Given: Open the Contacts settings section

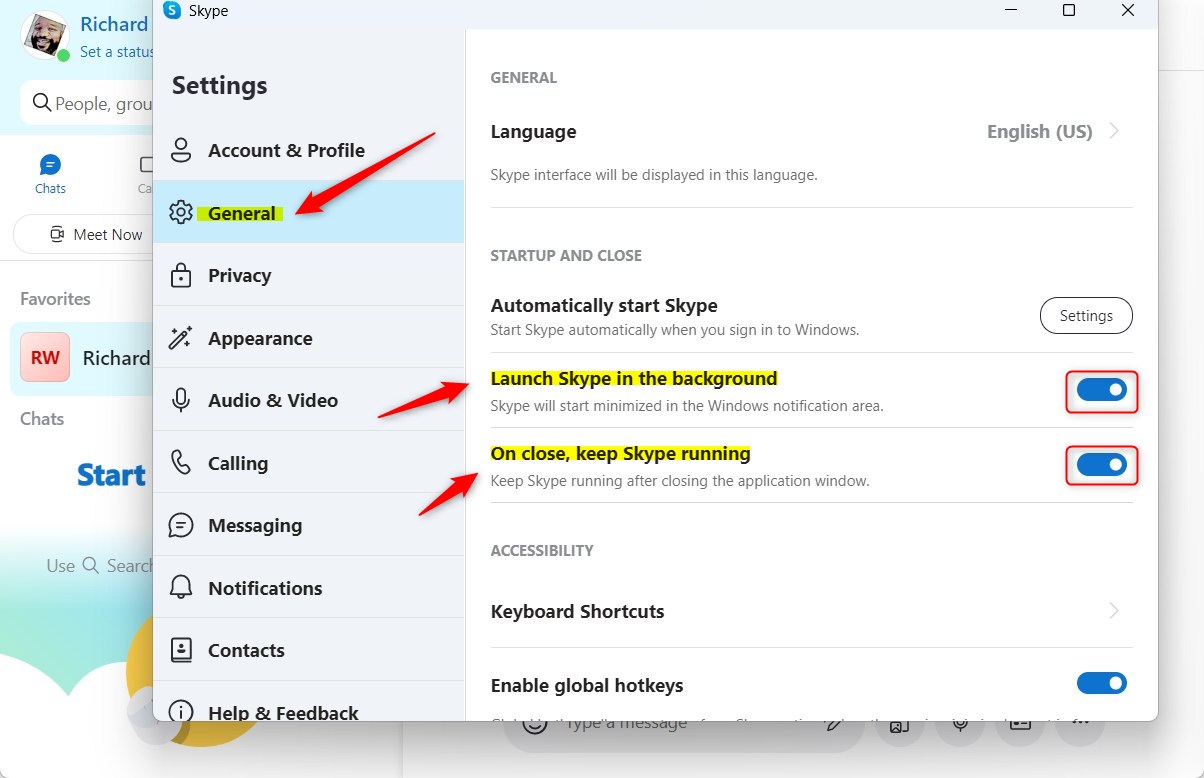Looking at the screenshot, I should point(246,650).
